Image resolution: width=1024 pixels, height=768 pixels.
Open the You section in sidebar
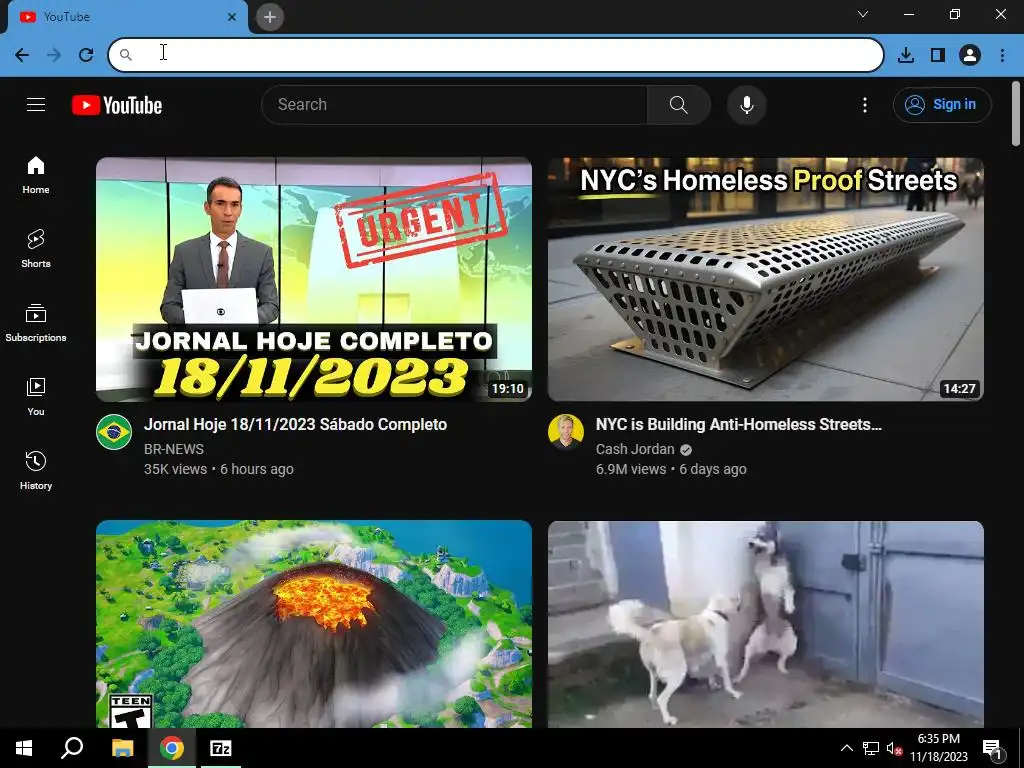pyautogui.click(x=36, y=396)
